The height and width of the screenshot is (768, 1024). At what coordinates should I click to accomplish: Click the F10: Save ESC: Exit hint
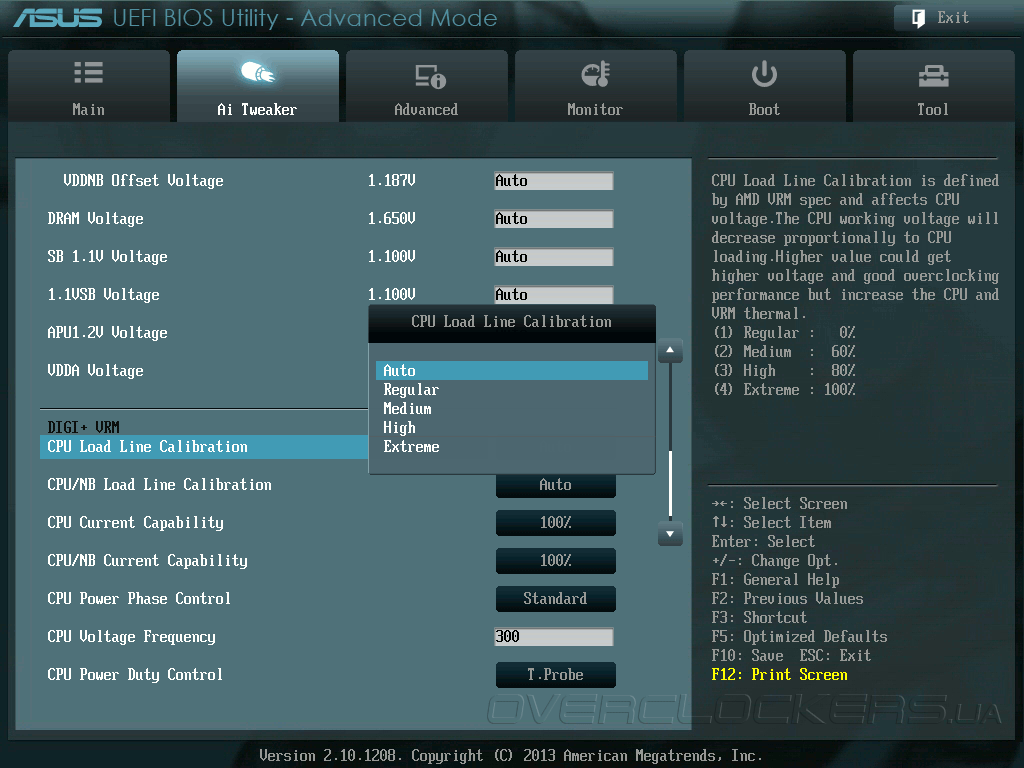tap(791, 656)
